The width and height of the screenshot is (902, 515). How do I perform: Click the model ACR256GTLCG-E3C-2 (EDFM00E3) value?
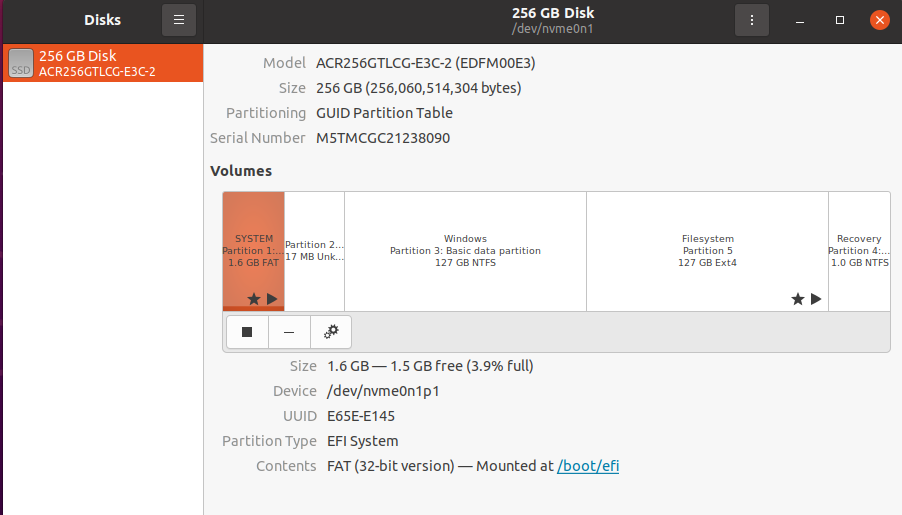coord(426,63)
